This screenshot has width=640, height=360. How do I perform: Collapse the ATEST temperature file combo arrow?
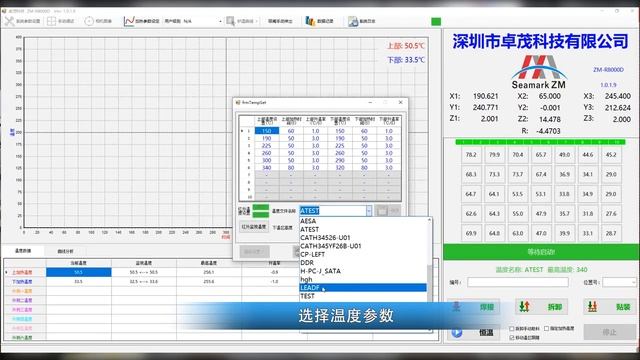tap(369, 211)
